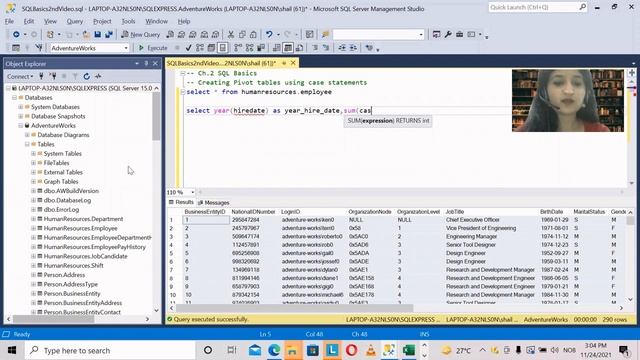This screenshot has width=640, height=360.
Task: Open Excel from taskbar
Action: pos(408,350)
